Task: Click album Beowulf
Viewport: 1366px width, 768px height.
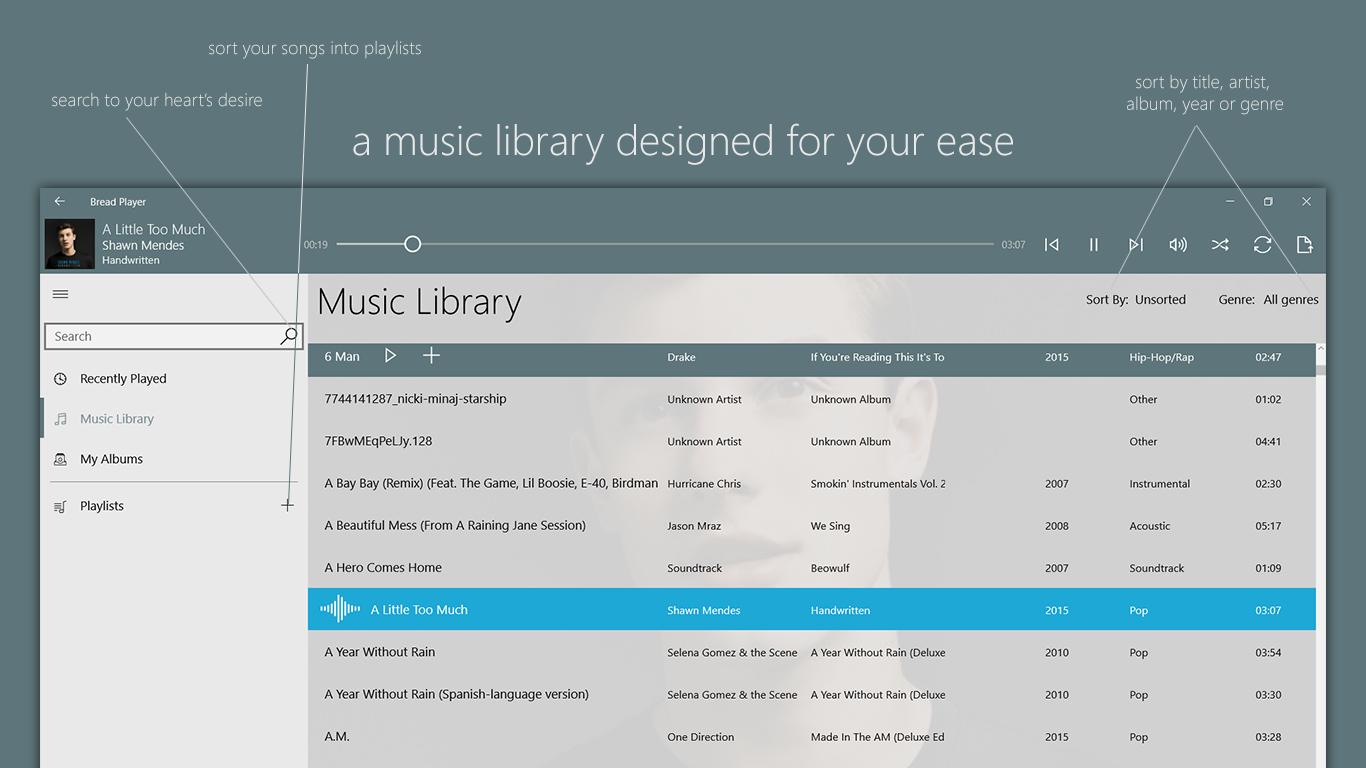Action: (830, 568)
